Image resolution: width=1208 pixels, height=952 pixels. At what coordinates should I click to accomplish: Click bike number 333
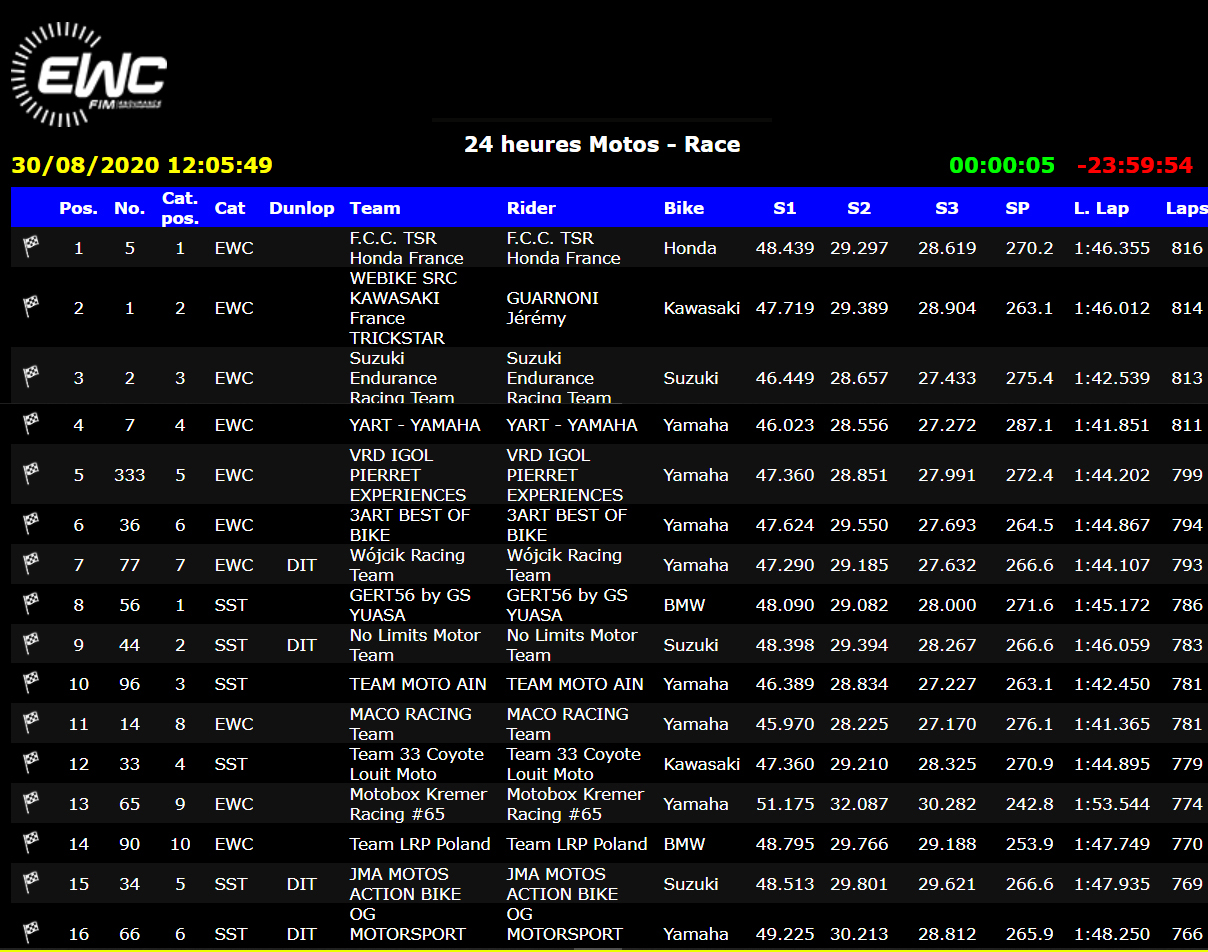[130, 475]
